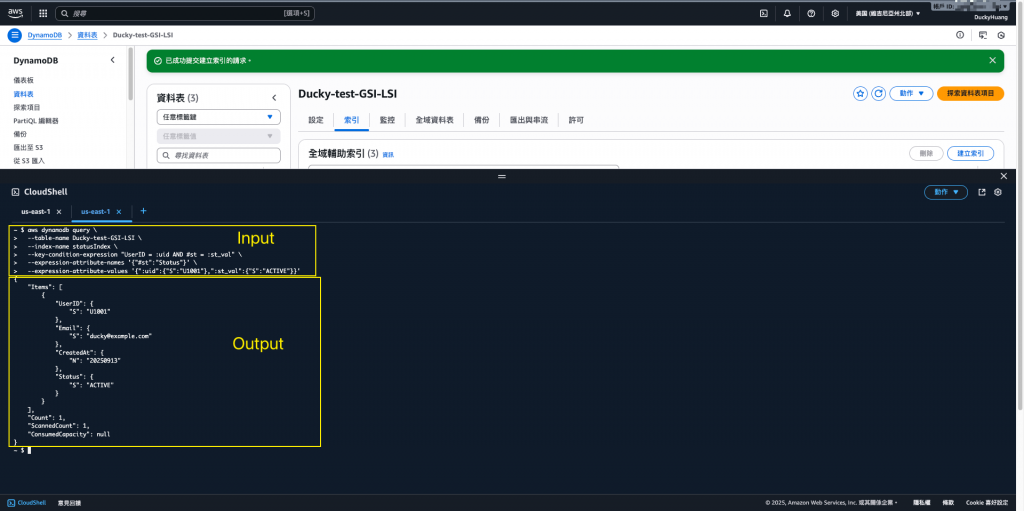Image resolution: width=1024 pixels, height=511 pixels.
Task: Open the 條款 footer link
Action: point(949,503)
